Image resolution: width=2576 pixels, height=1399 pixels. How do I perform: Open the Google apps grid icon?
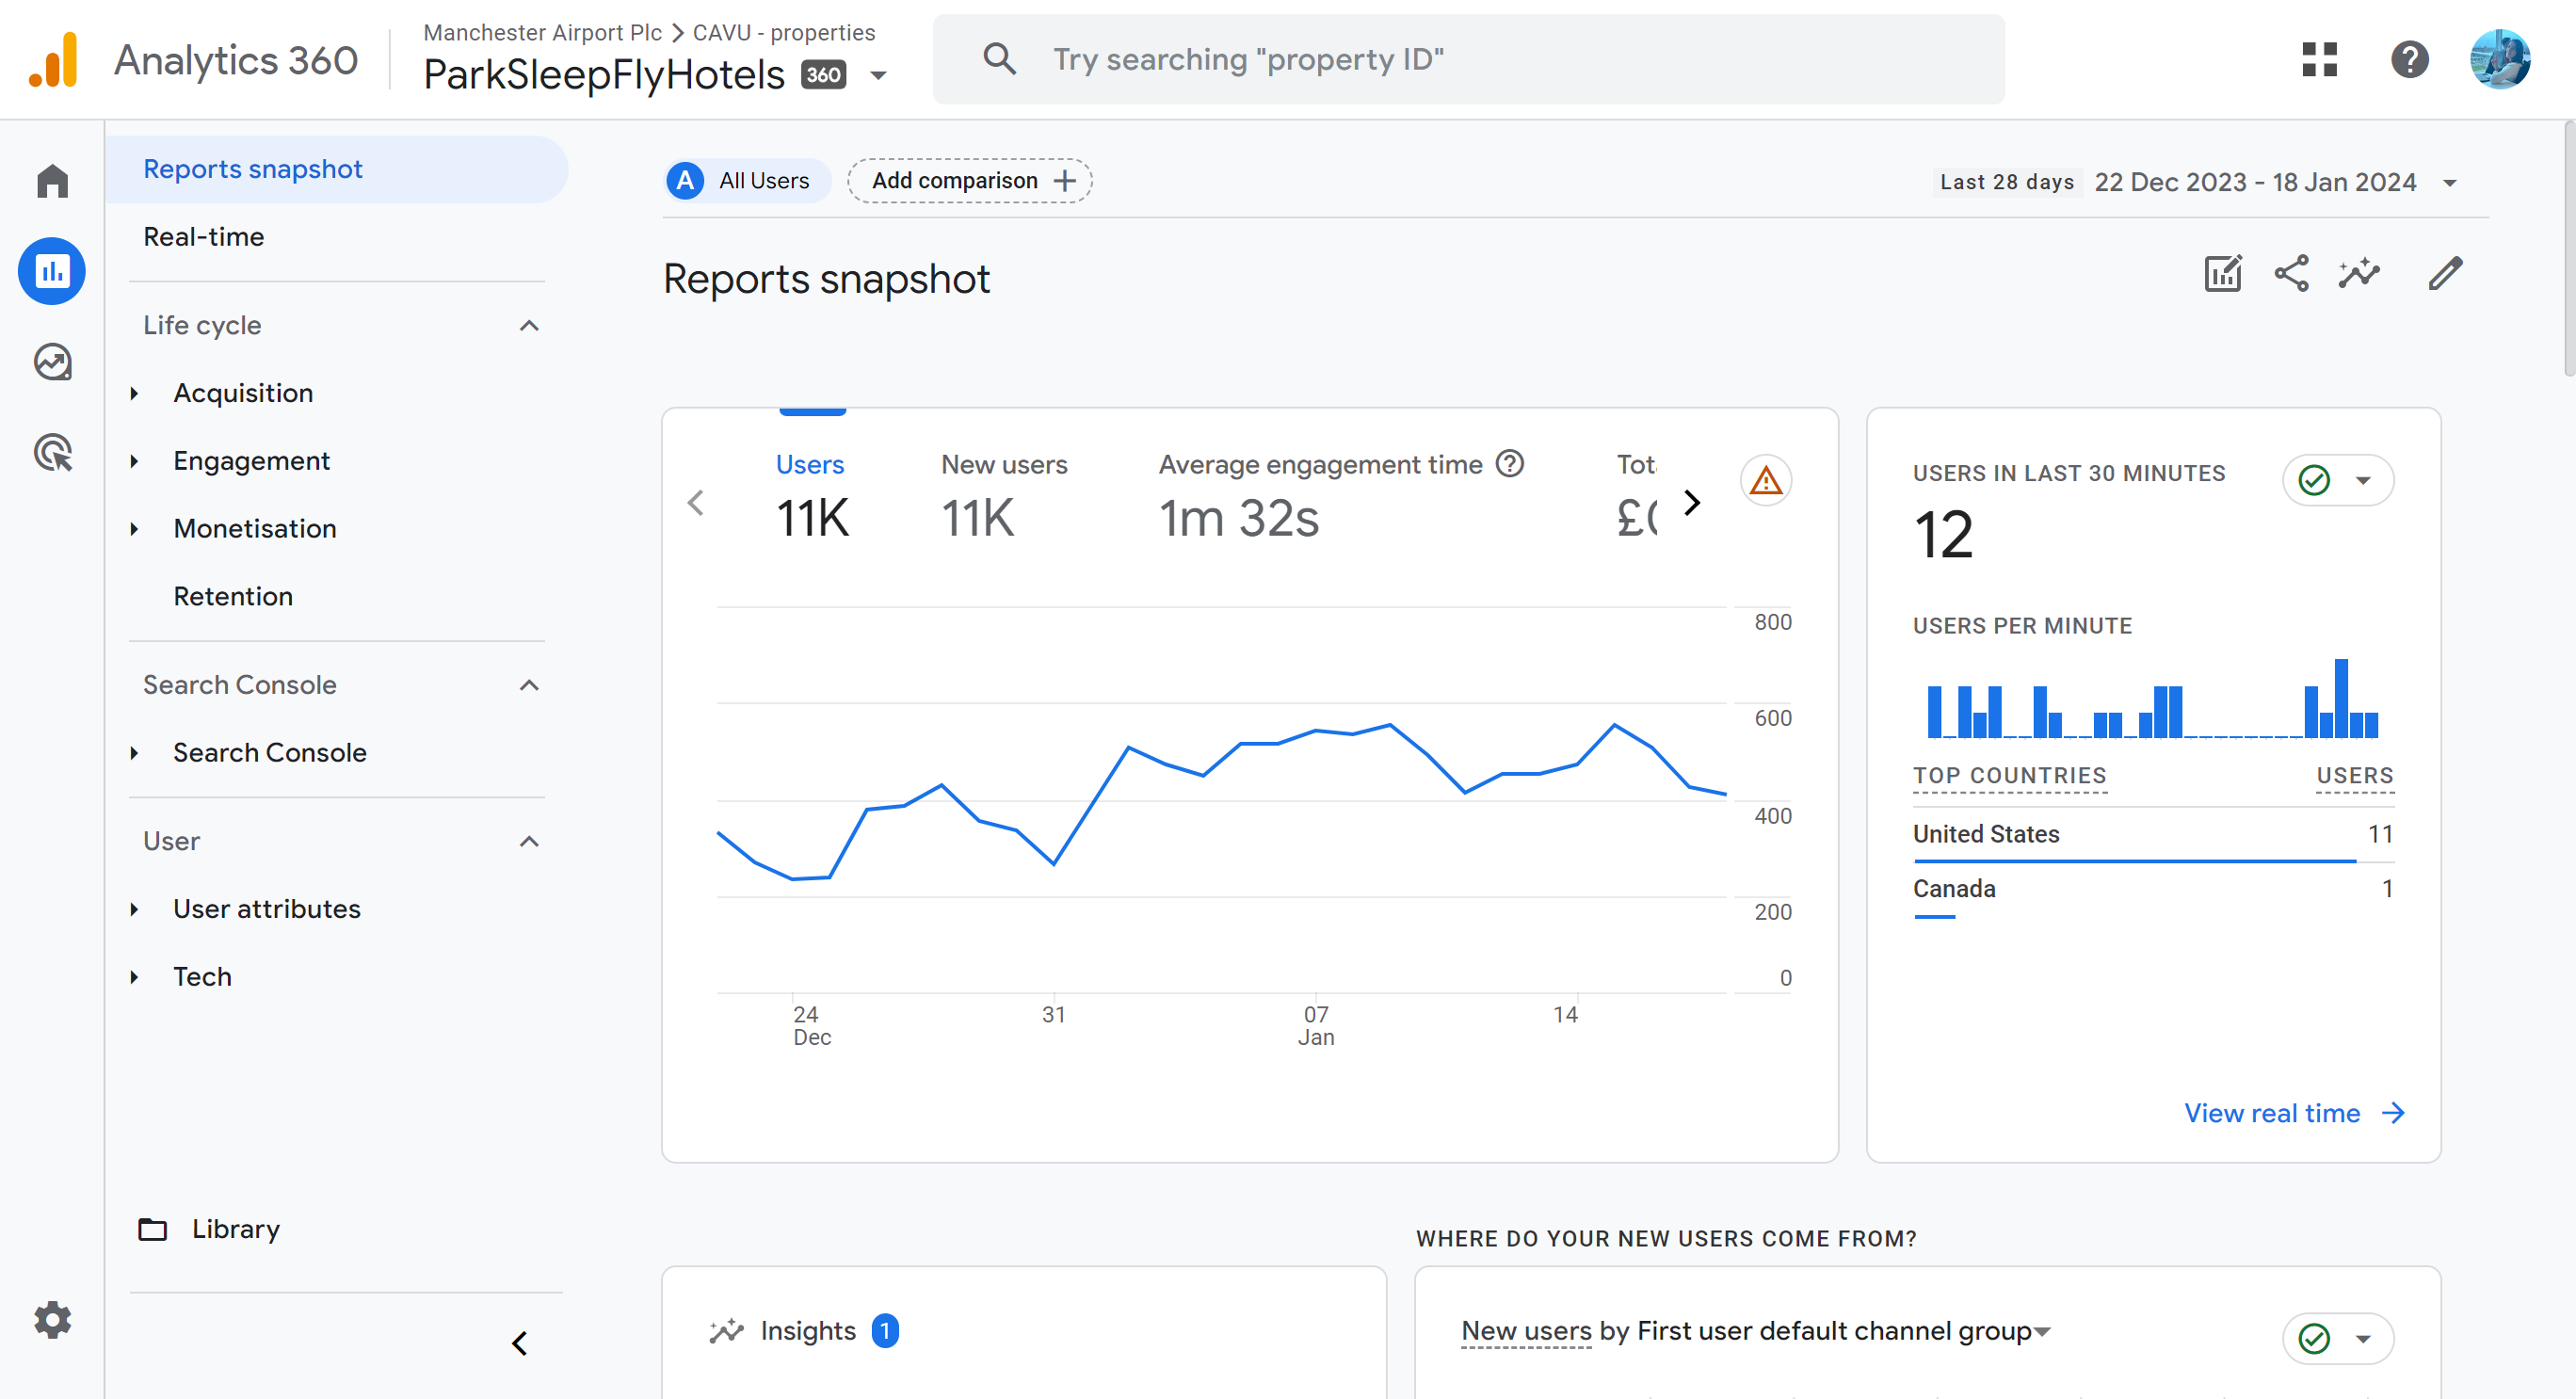pyautogui.click(x=2319, y=59)
